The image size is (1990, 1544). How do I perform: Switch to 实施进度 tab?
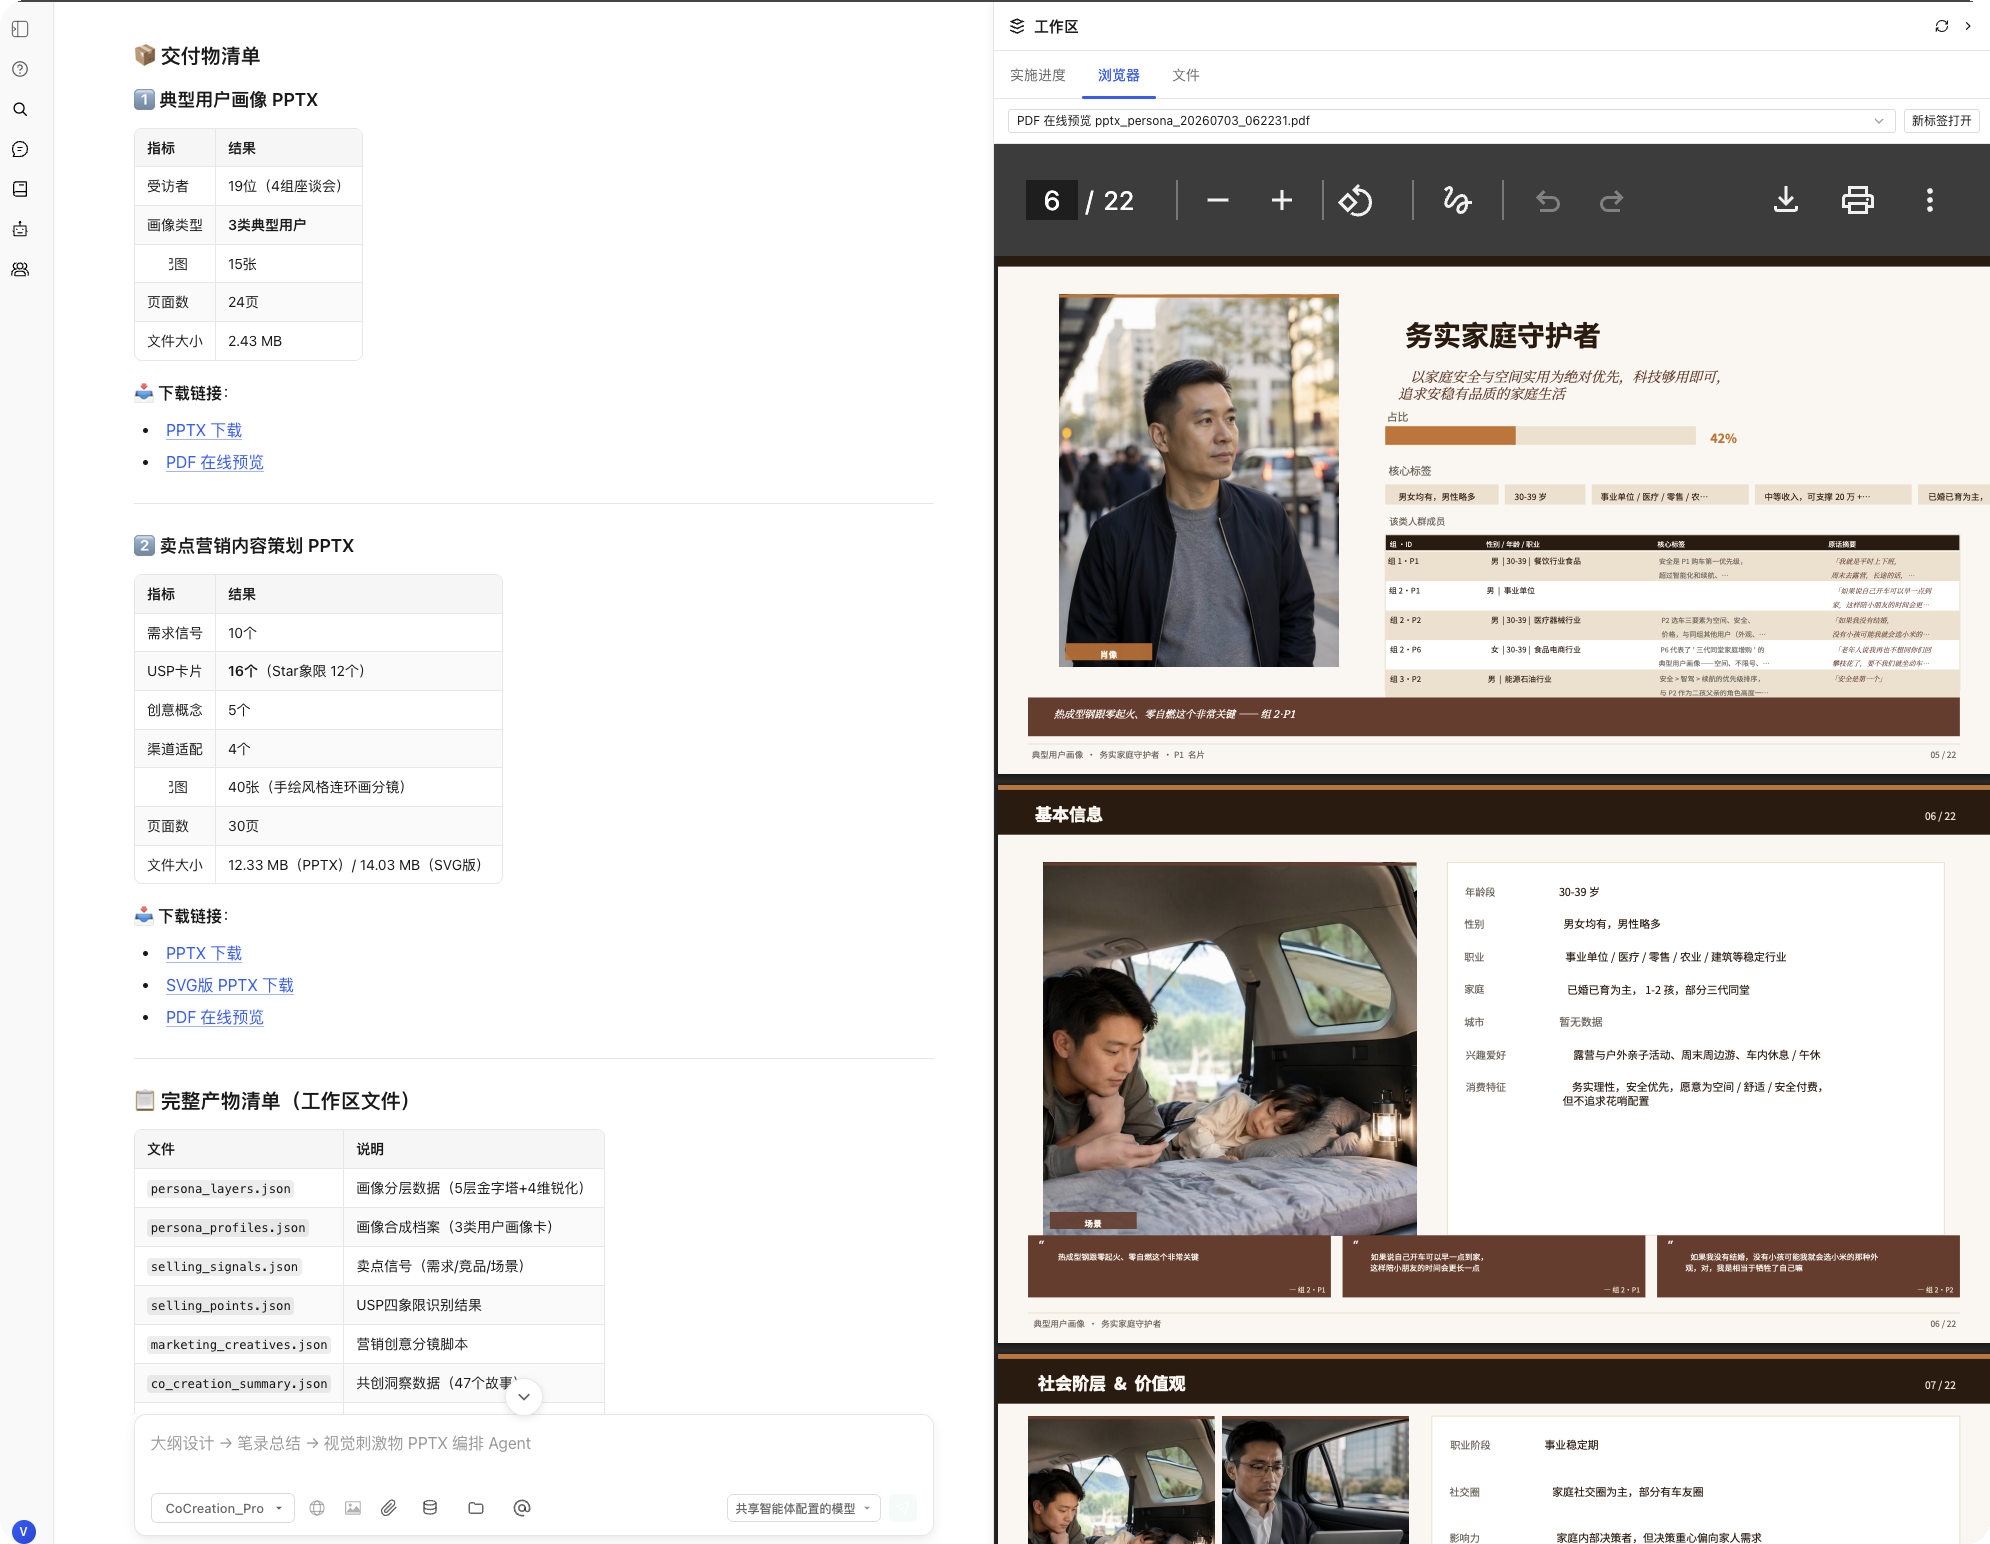pyautogui.click(x=1038, y=75)
